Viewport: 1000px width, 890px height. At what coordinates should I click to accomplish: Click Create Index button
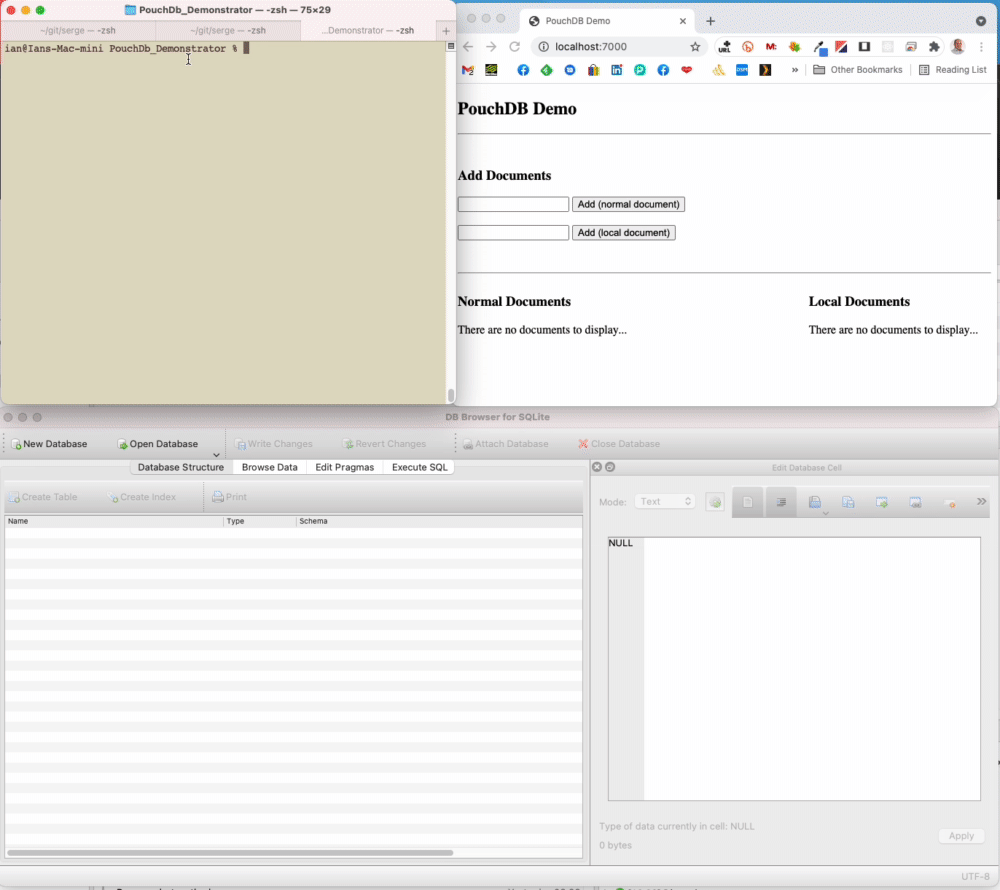pos(142,497)
